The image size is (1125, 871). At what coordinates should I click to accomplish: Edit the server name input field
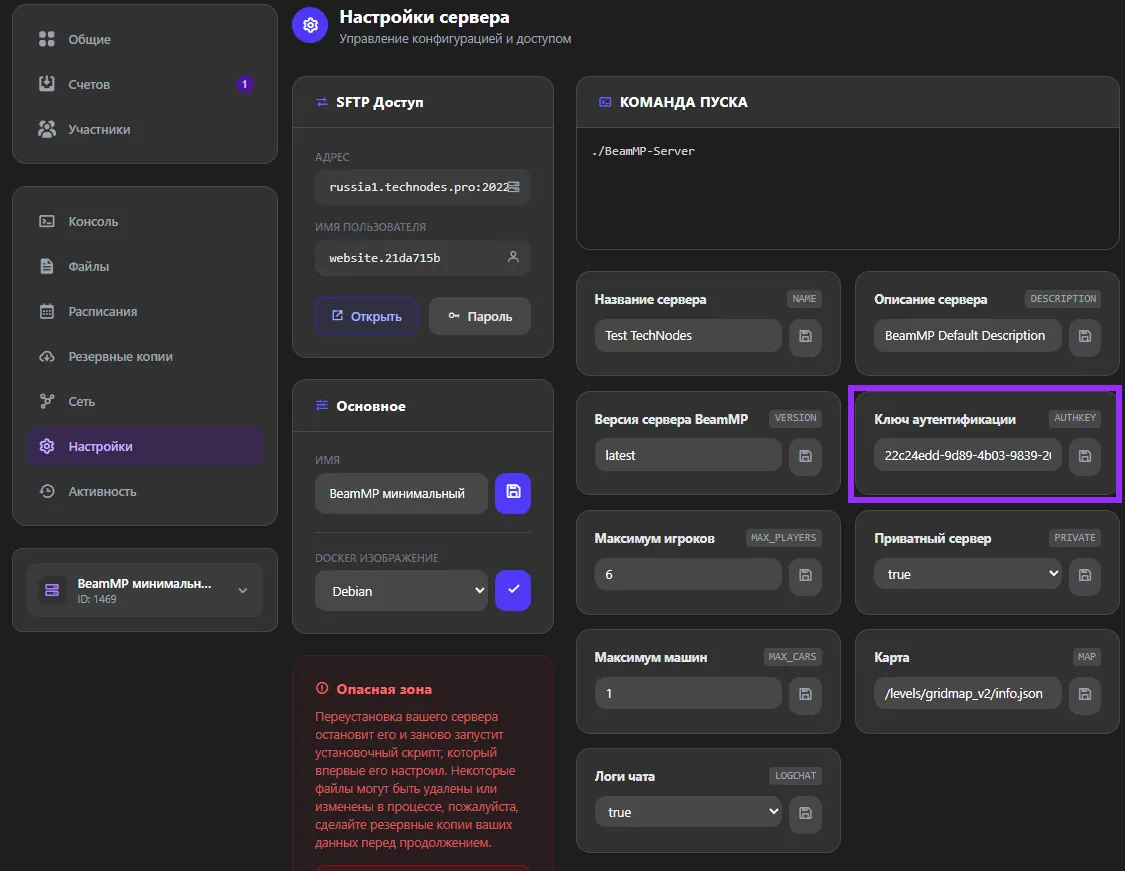(688, 336)
